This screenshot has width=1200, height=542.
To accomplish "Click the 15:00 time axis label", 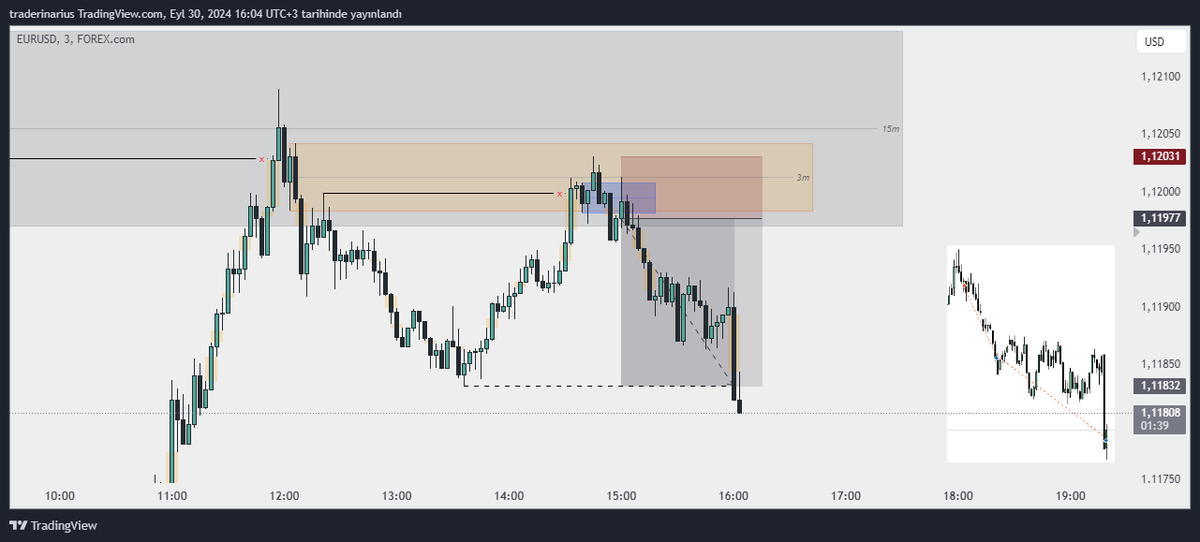I will pyautogui.click(x=621, y=495).
